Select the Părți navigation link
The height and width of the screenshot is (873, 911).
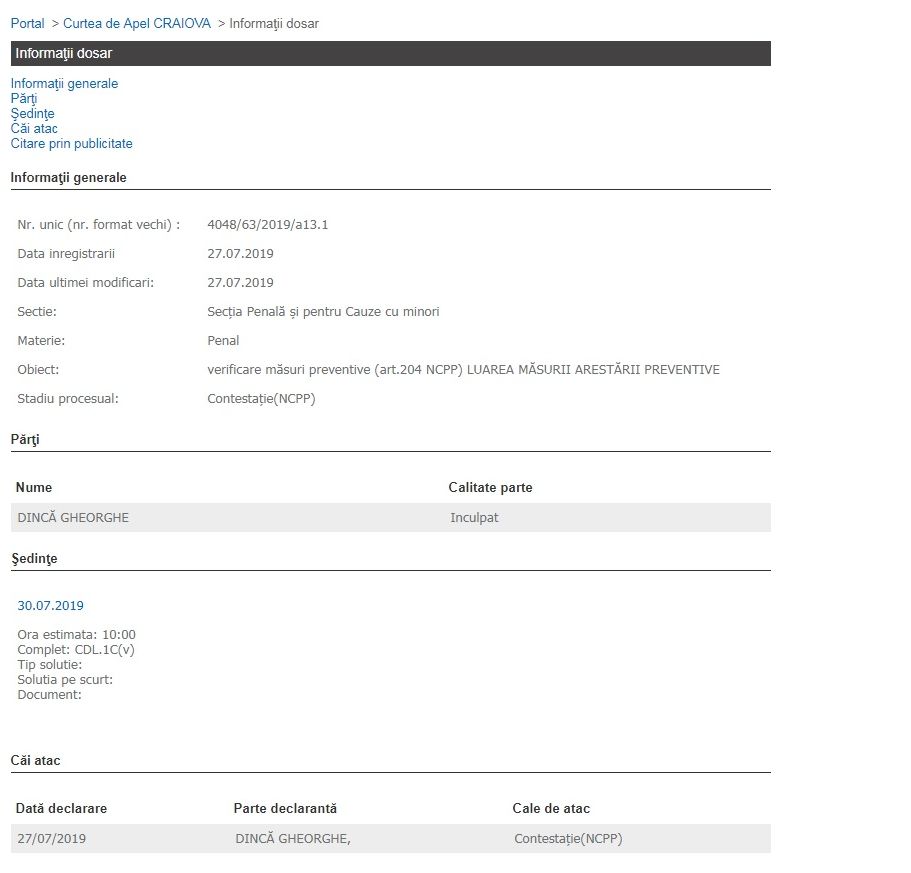[x=24, y=99]
